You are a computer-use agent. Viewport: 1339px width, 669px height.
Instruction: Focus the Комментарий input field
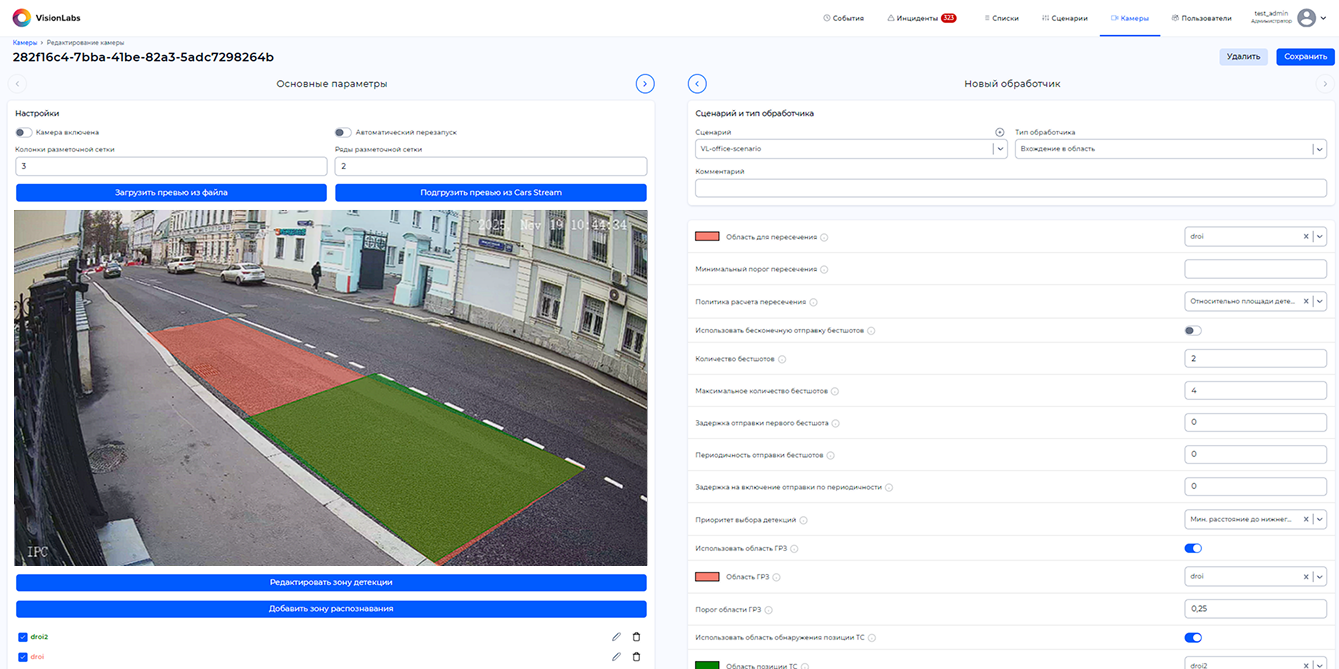[x=1011, y=188]
